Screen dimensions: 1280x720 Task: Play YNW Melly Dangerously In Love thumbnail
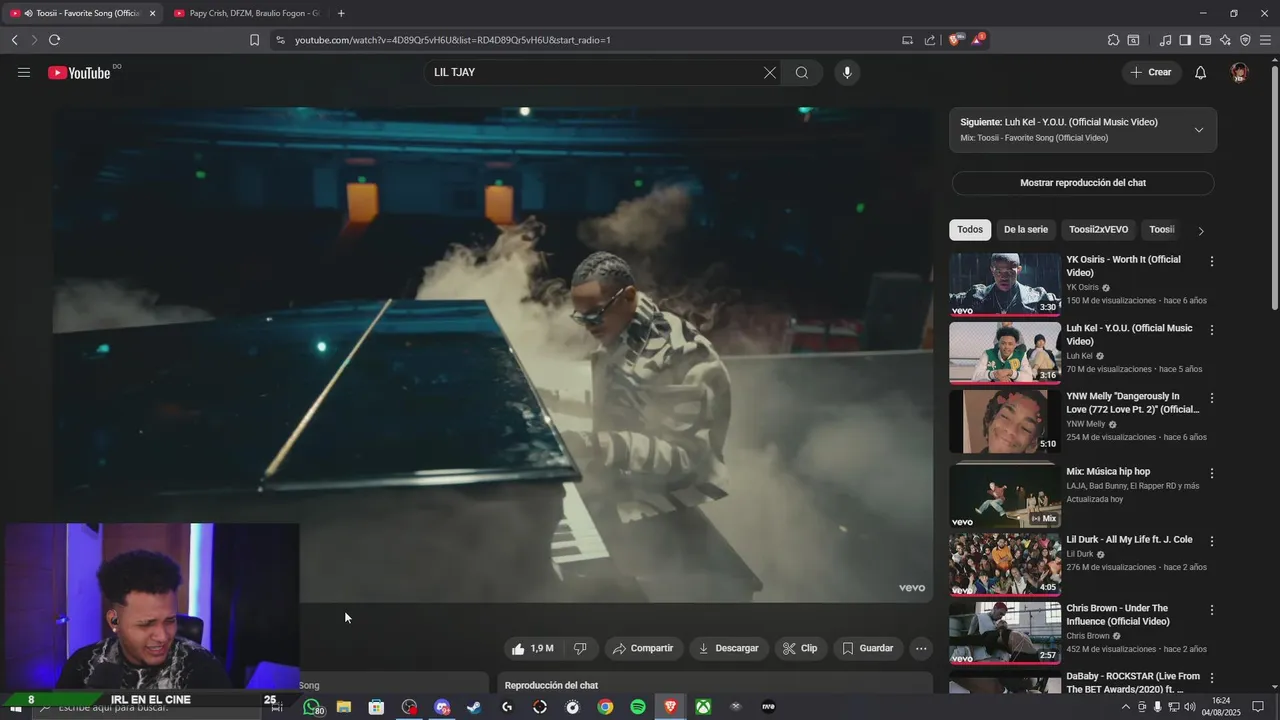[x=1005, y=421]
